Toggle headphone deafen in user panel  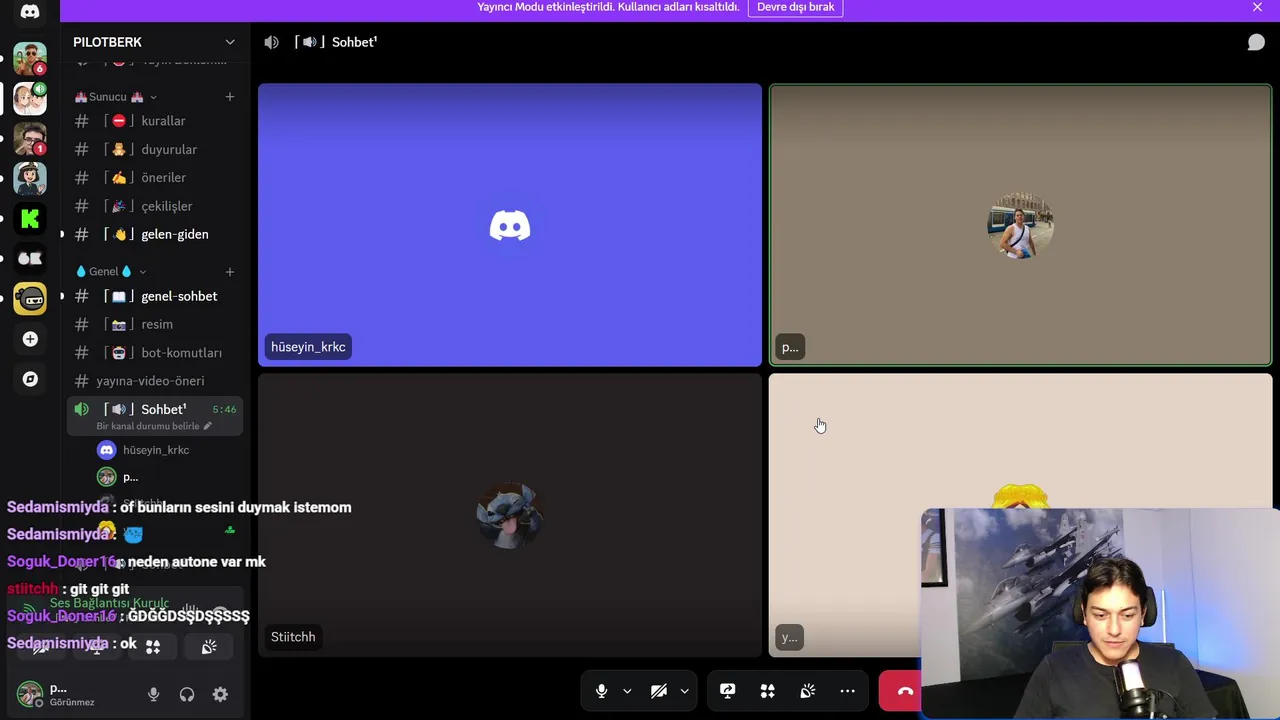tap(187, 694)
